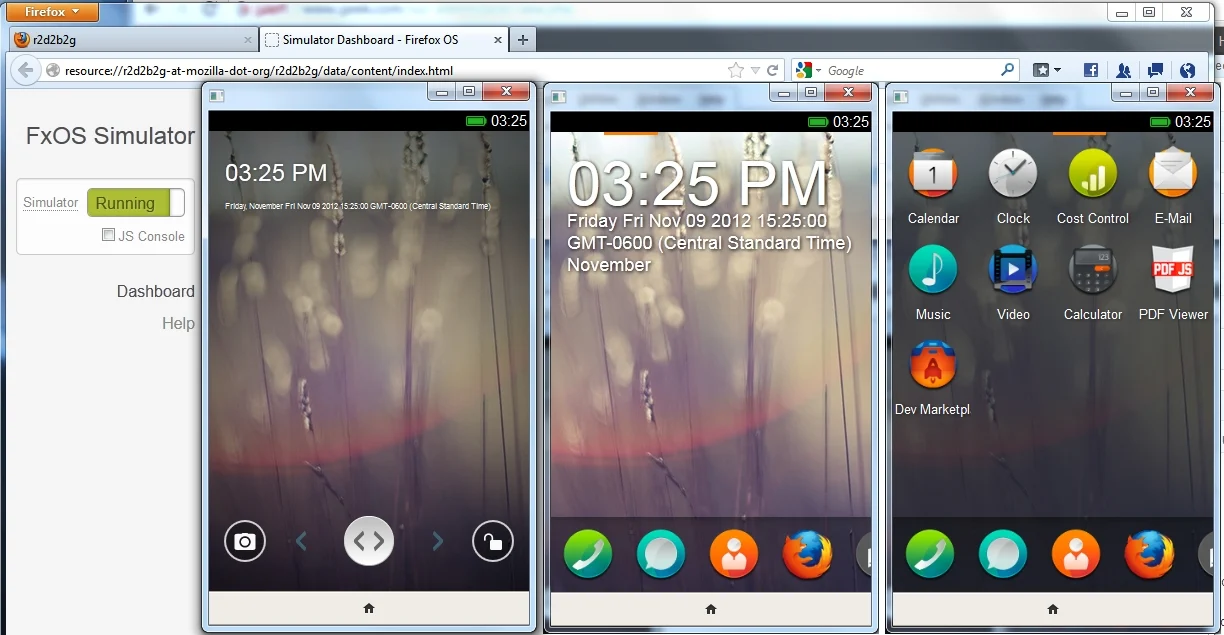Open Firefox browser in middle simulator dock
The height and width of the screenshot is (635, 1224).
pos(807,554)
